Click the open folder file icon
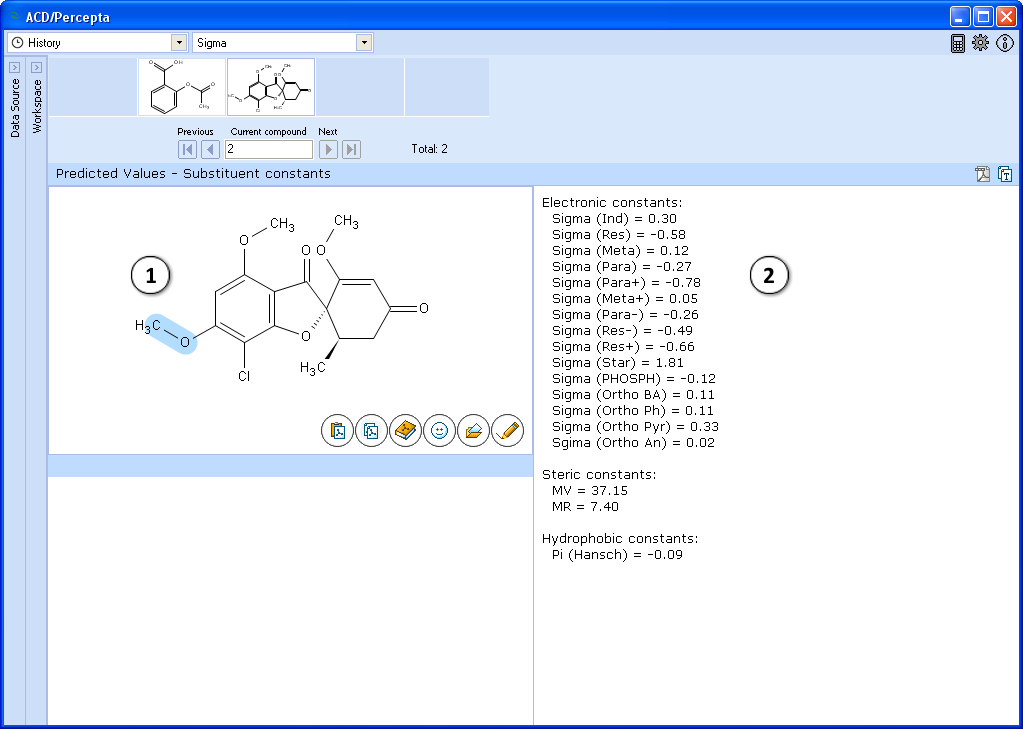Screen dimensions: 1023x729 [x=473, y=430]
